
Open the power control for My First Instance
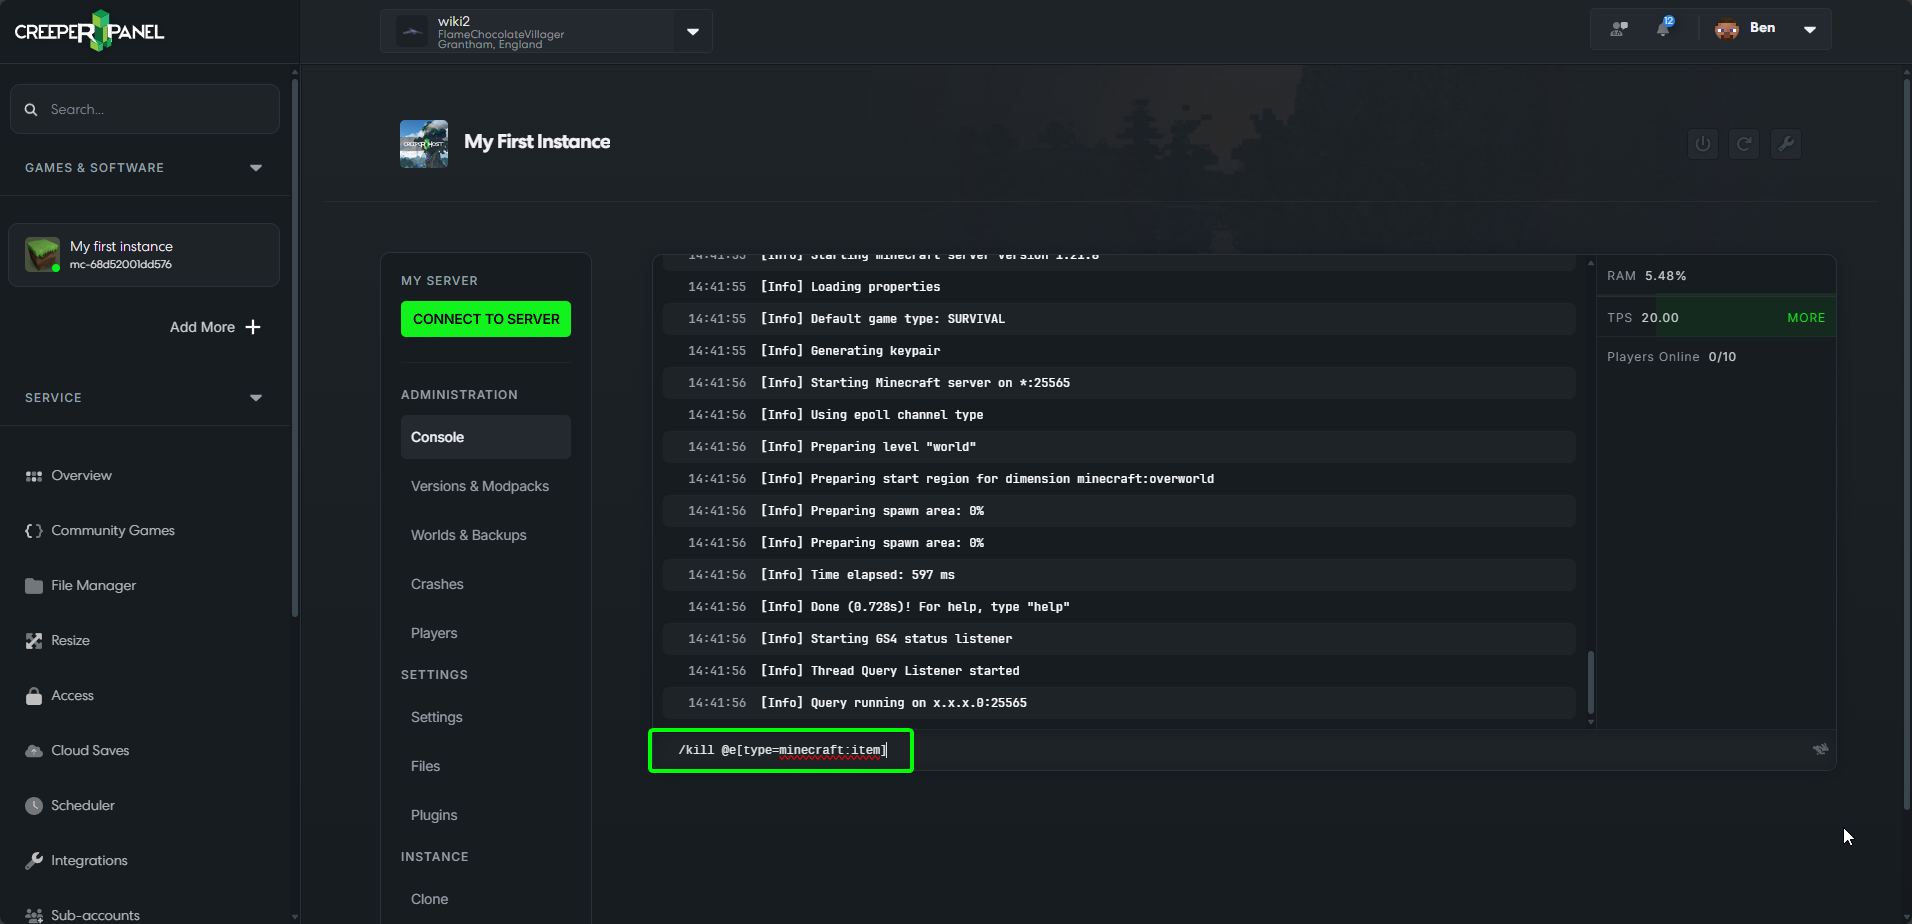[x=1702, y=143]
